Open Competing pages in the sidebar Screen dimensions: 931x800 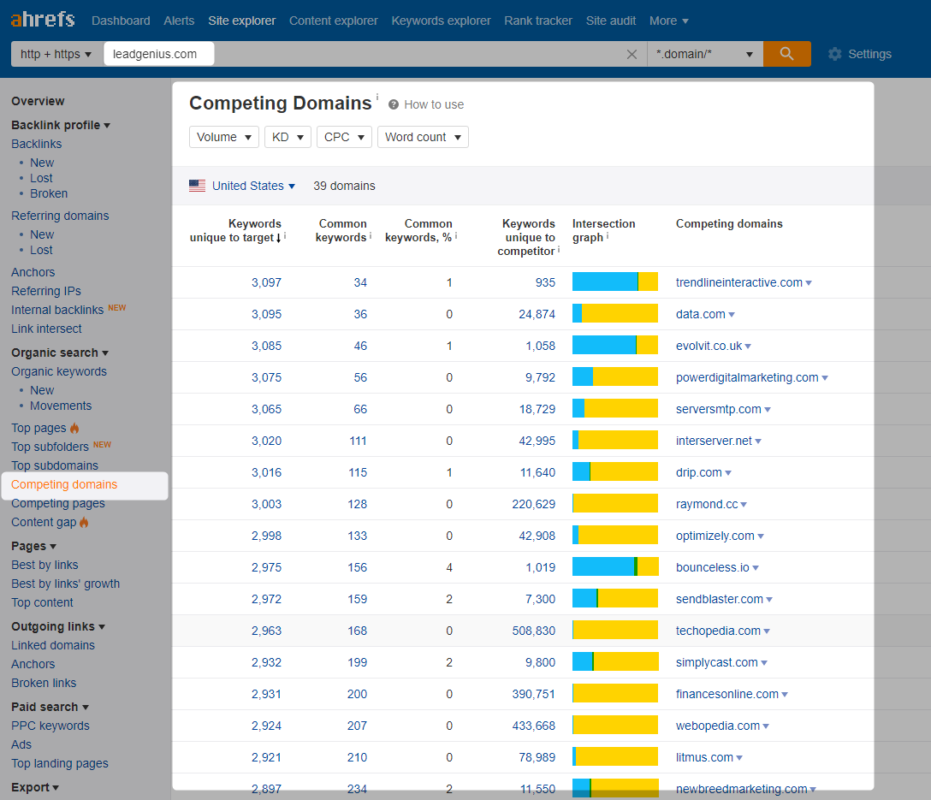(x=58, y=504)
